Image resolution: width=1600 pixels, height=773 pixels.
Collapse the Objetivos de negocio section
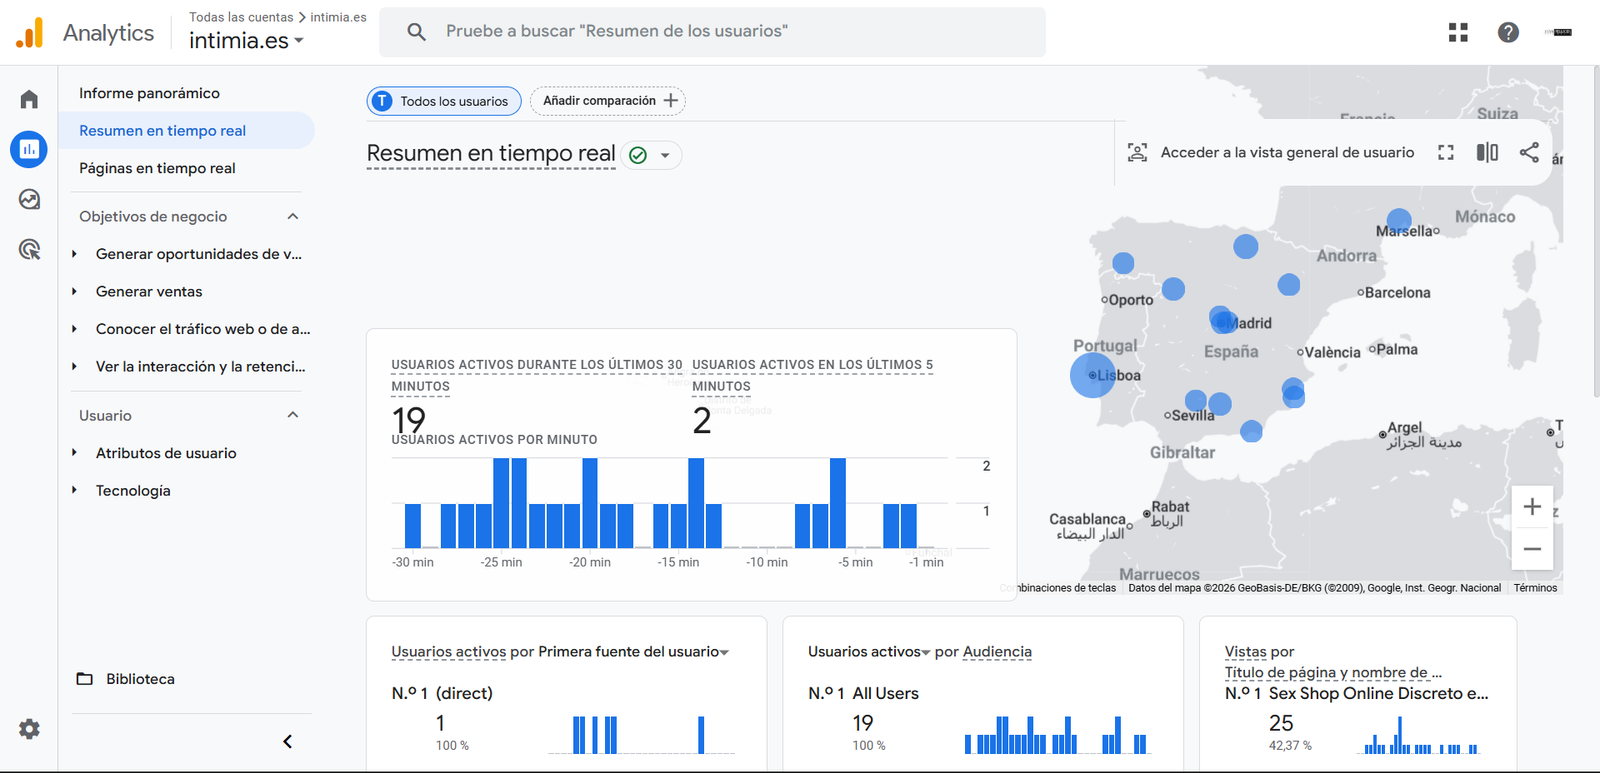[x=293, y=216]
